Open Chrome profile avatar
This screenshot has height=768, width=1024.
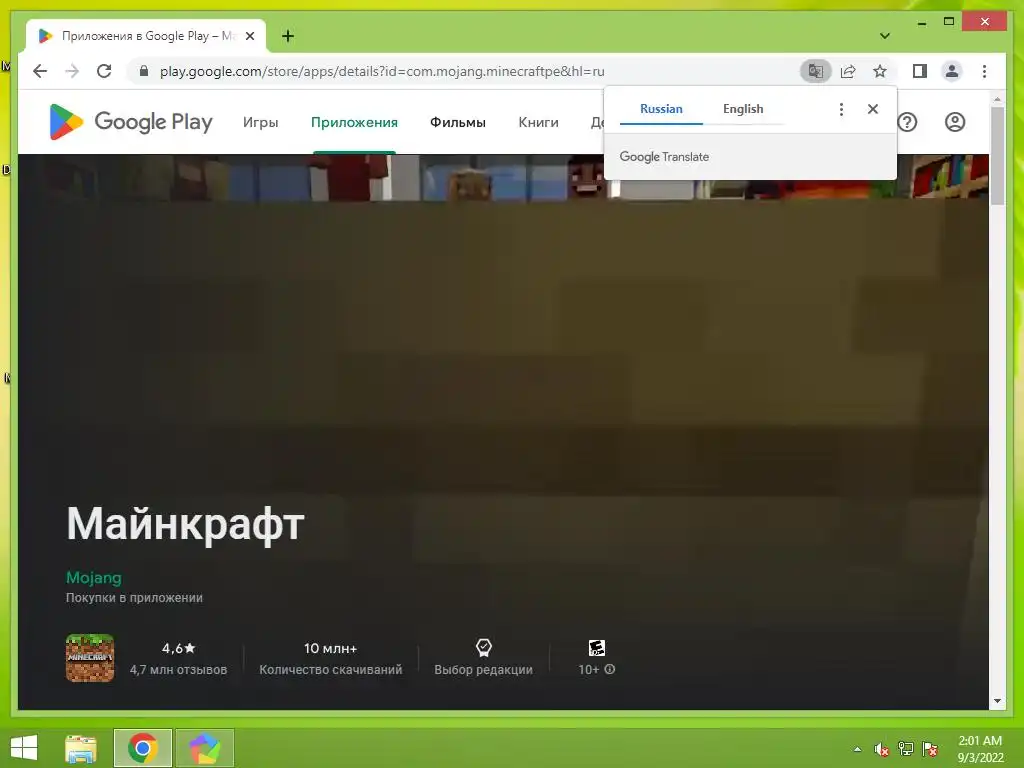pyautogui.click(x=952, y=71)
